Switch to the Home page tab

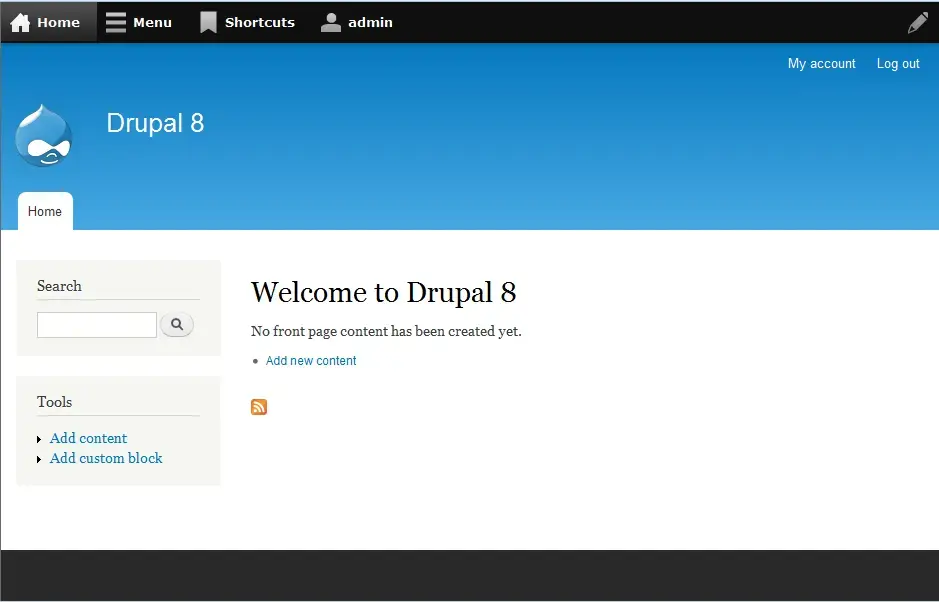coord(44,211)
